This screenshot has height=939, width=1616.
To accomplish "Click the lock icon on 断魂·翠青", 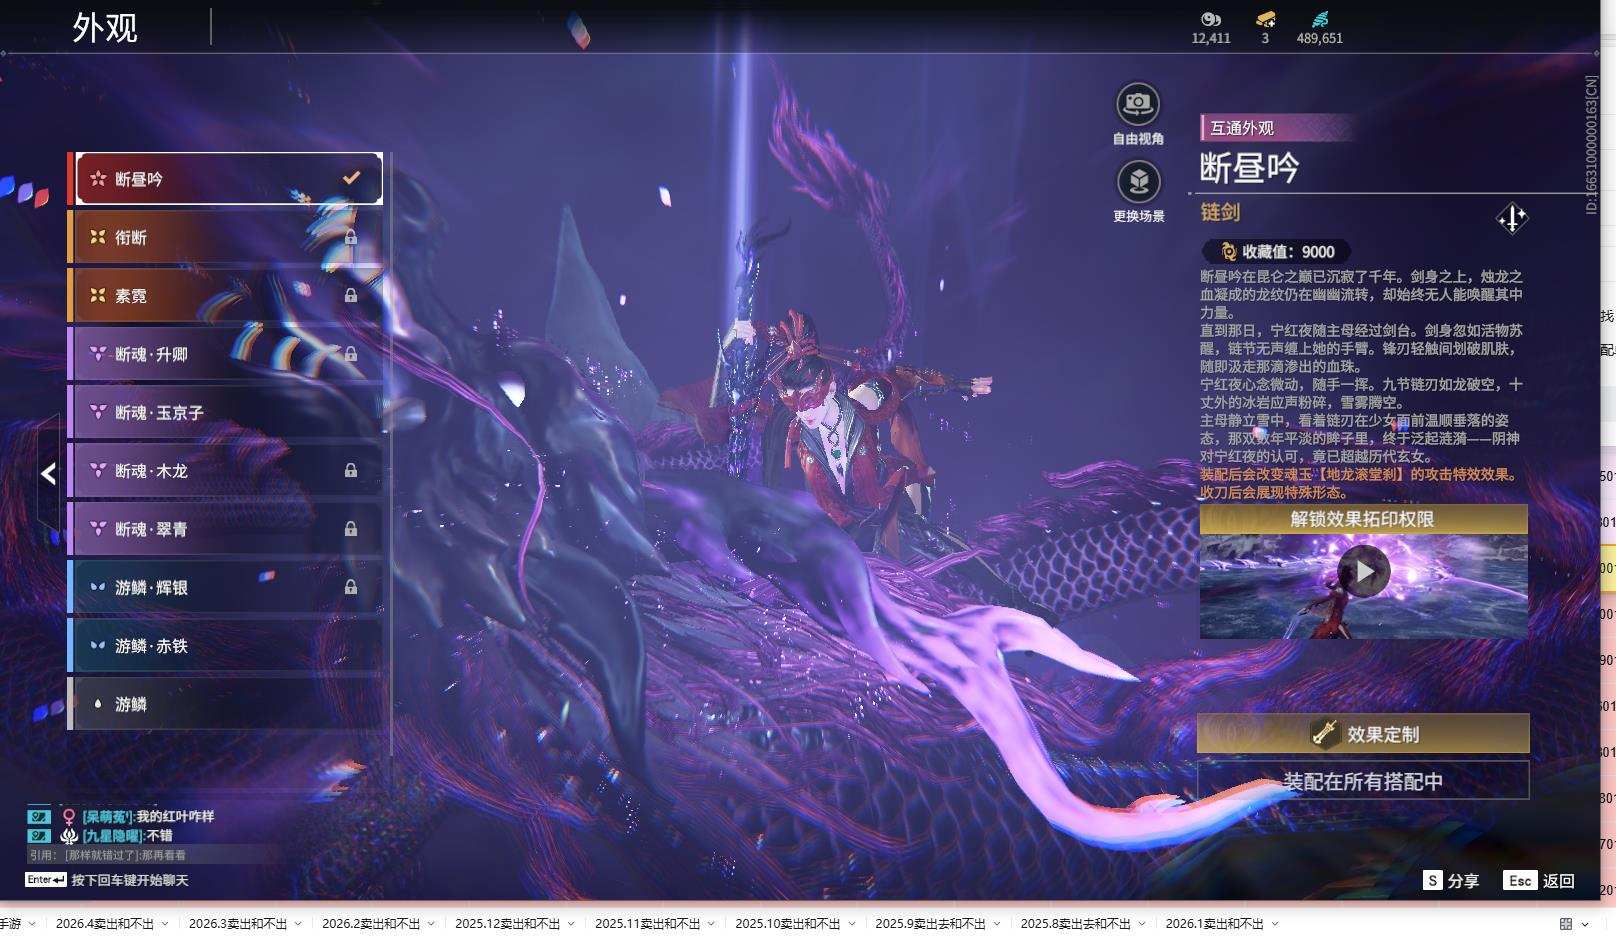I will [x=351, y=528].
